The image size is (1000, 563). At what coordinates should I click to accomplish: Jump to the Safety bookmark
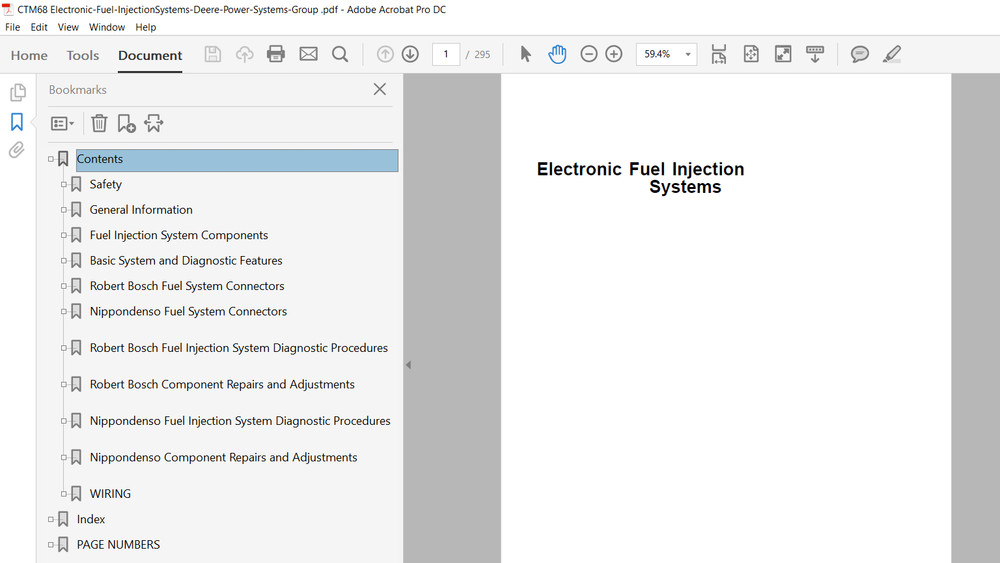click(x=105, y=184)
